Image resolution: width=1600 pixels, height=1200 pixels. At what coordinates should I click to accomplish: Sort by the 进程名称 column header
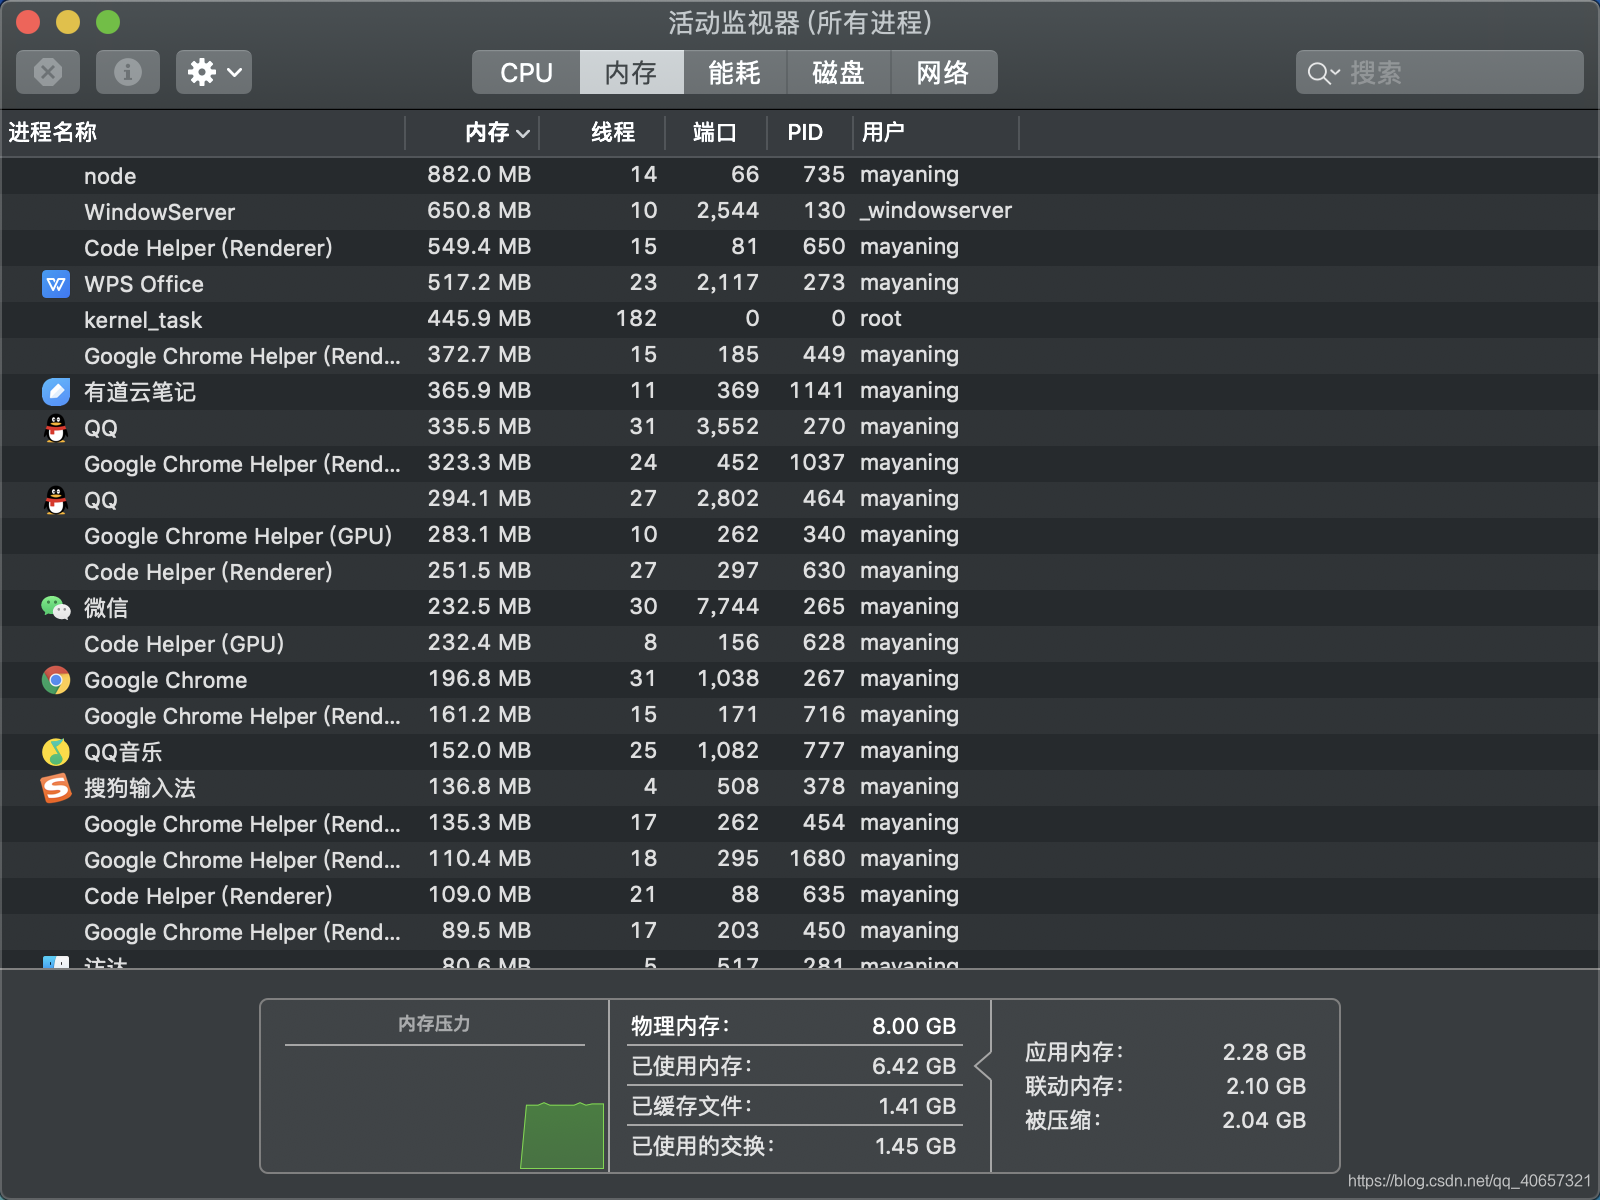[204, 132]
